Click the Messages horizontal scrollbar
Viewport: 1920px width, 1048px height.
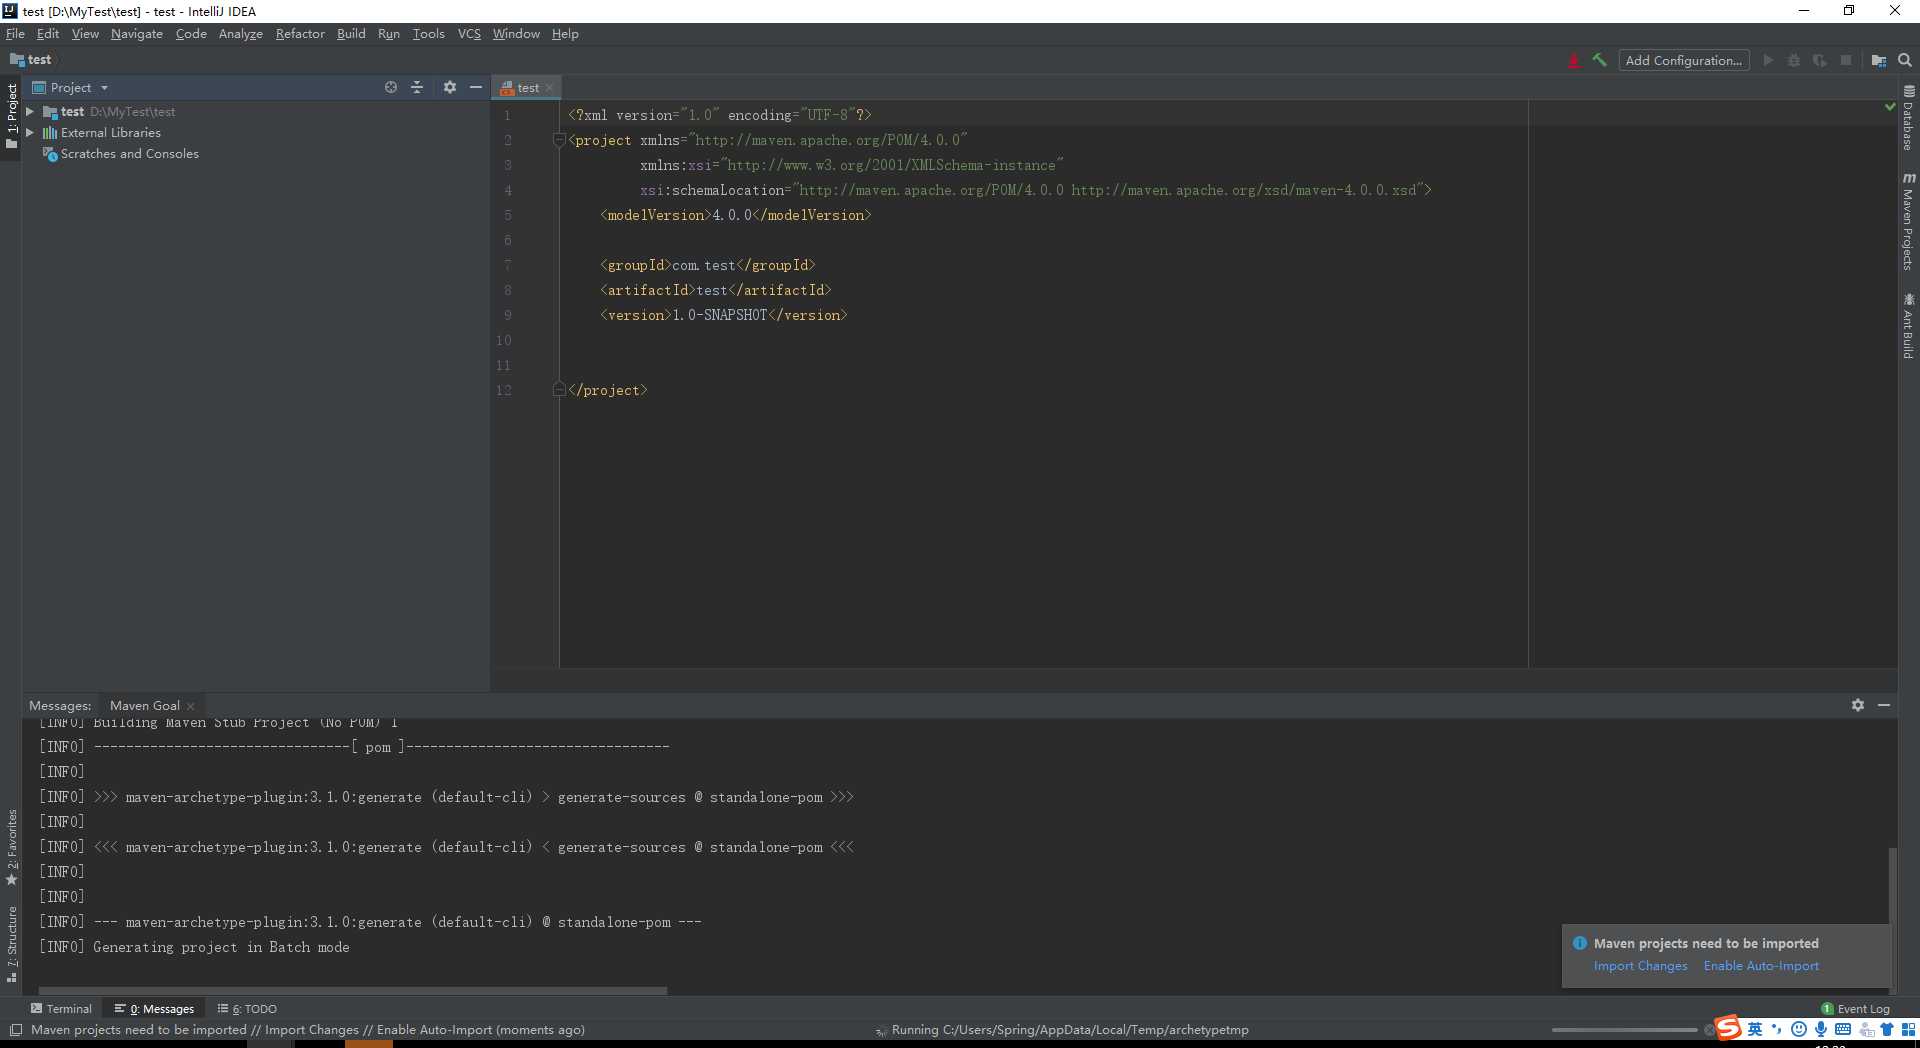coord(352,991)
